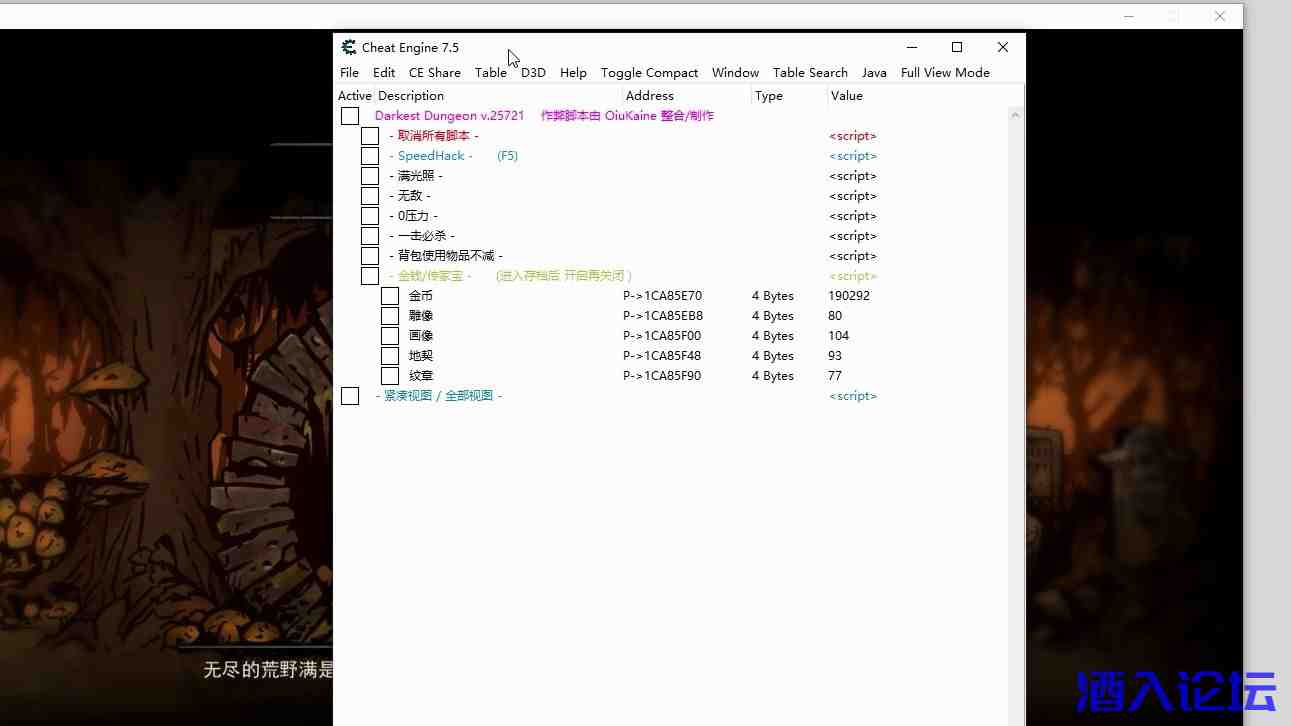Enable the 满光照 script checkbox
This screenshot has width=1291, height=726.
[x=370, y=176]
